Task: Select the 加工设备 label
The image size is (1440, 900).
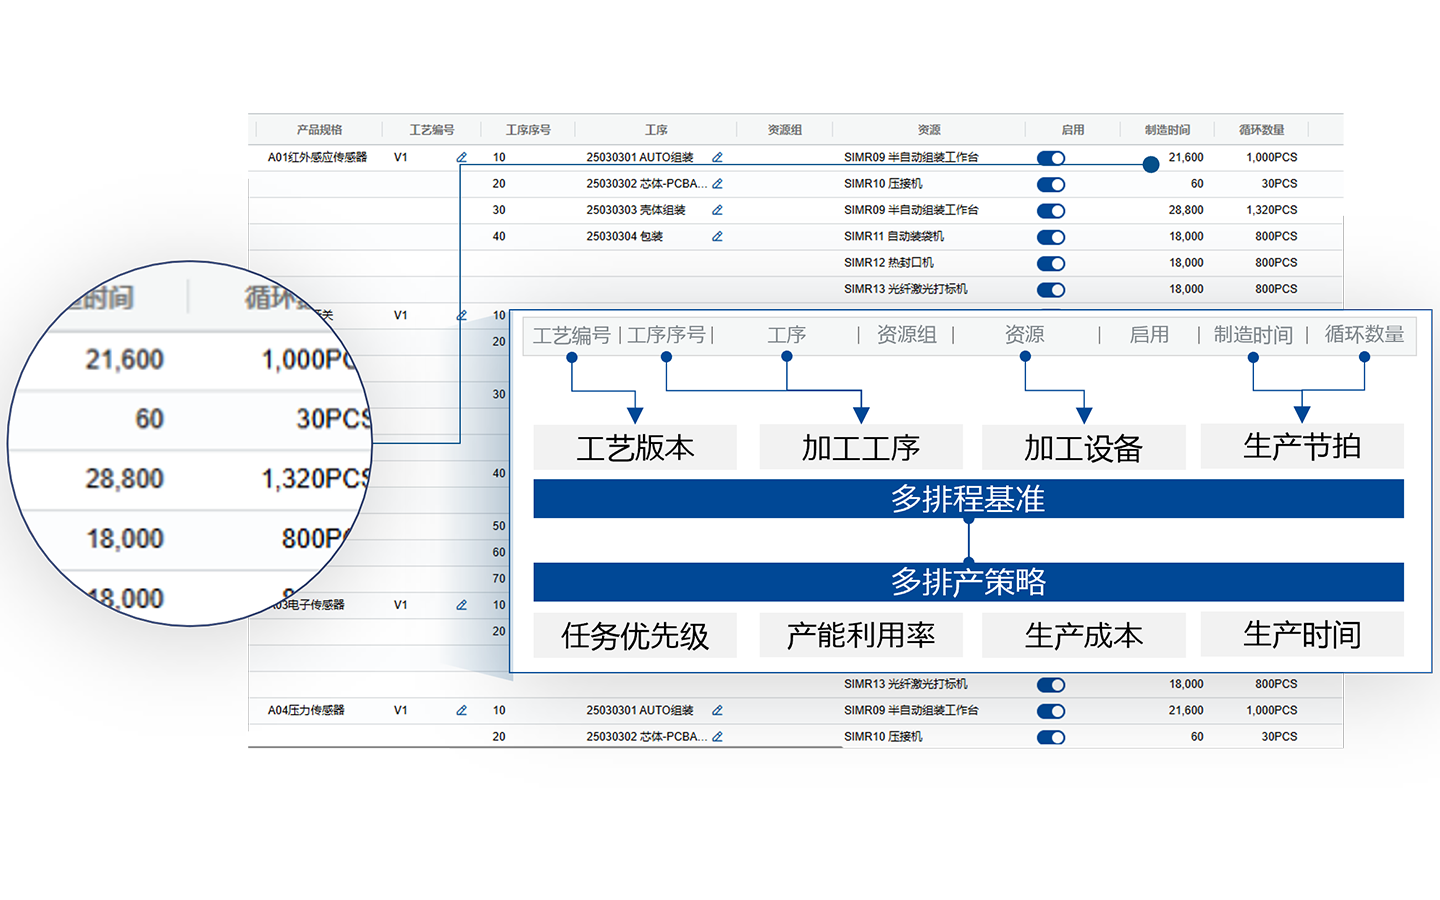Action: [1084, 447]
